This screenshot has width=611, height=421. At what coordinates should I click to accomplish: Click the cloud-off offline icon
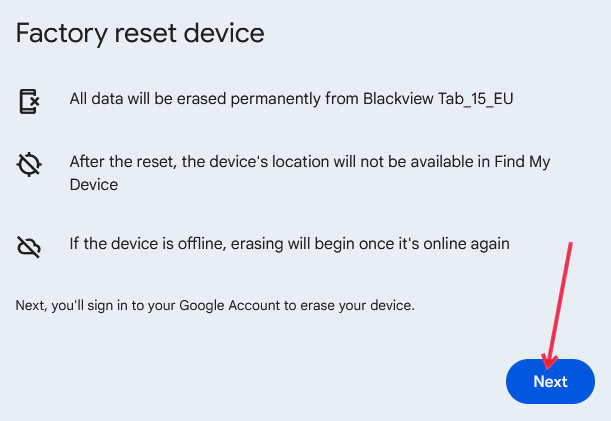pos(29,245)
